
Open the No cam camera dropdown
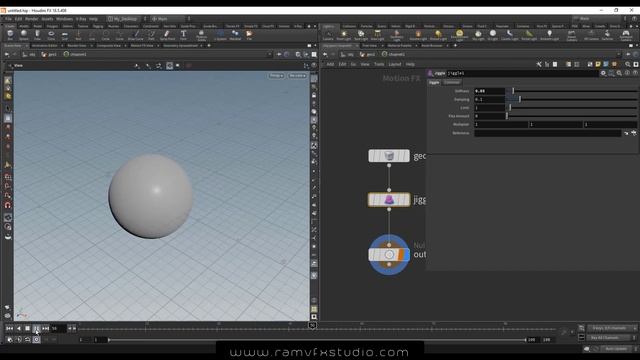[x=297, y=76]
